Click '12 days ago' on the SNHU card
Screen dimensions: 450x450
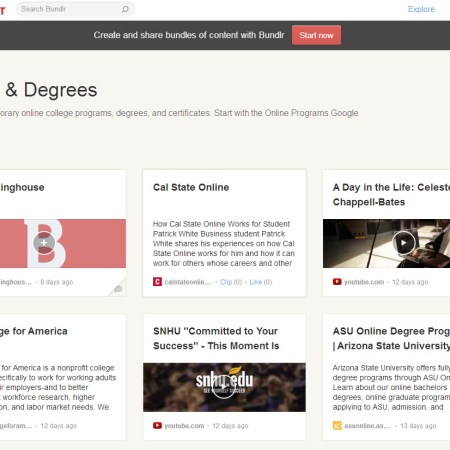click(230, 426)
